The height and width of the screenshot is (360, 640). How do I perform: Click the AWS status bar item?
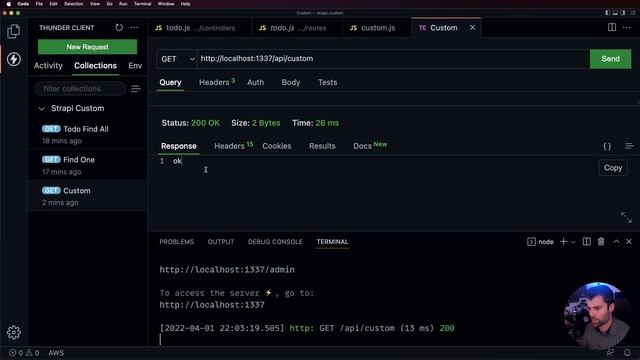[56, 353]
